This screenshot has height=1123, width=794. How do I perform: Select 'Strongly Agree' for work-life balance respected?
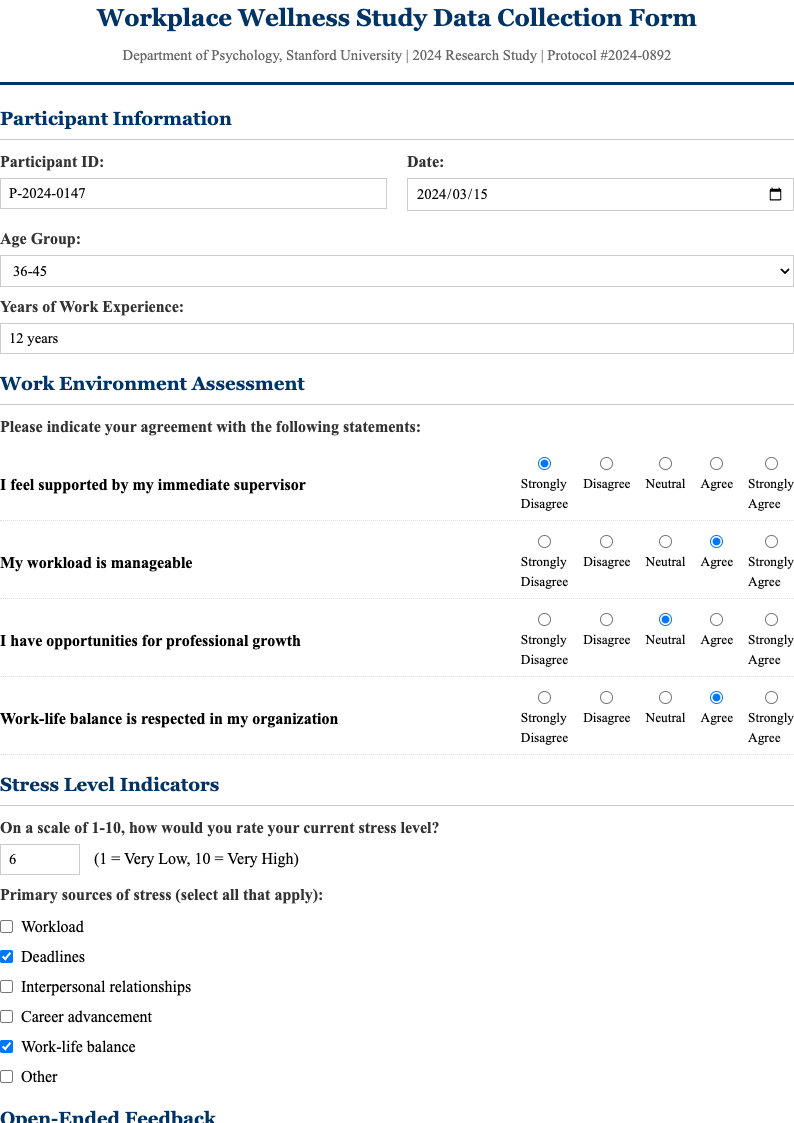(771, 697)
